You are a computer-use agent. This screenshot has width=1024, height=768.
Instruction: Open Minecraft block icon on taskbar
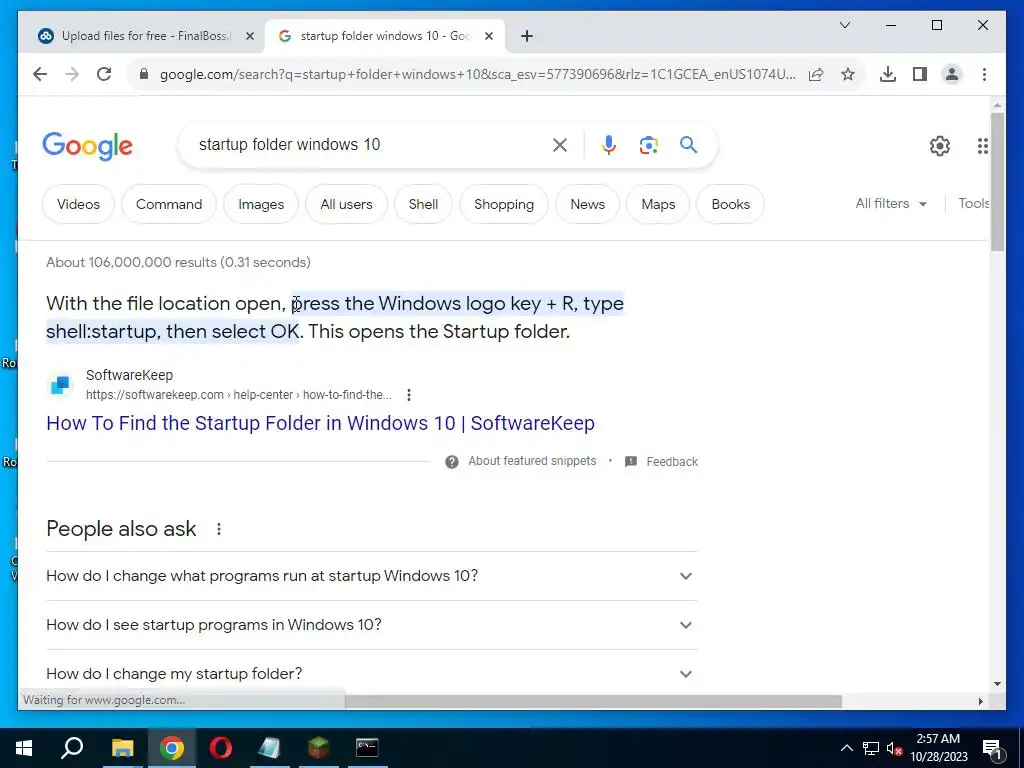[319, 748]
